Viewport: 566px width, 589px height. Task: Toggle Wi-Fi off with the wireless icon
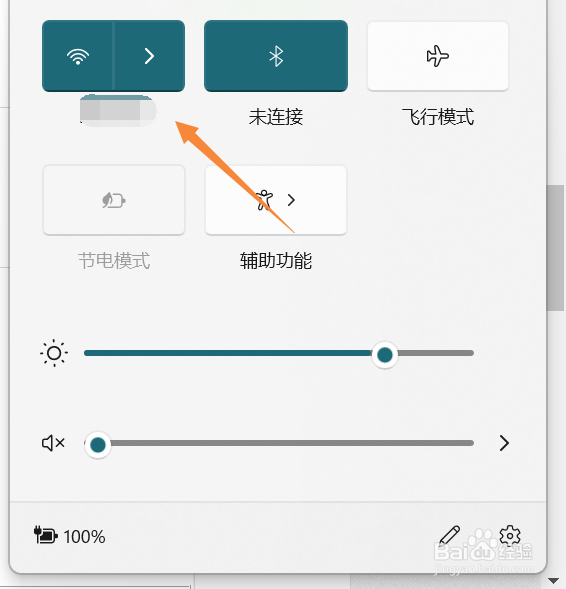click(x=78, y=56)
